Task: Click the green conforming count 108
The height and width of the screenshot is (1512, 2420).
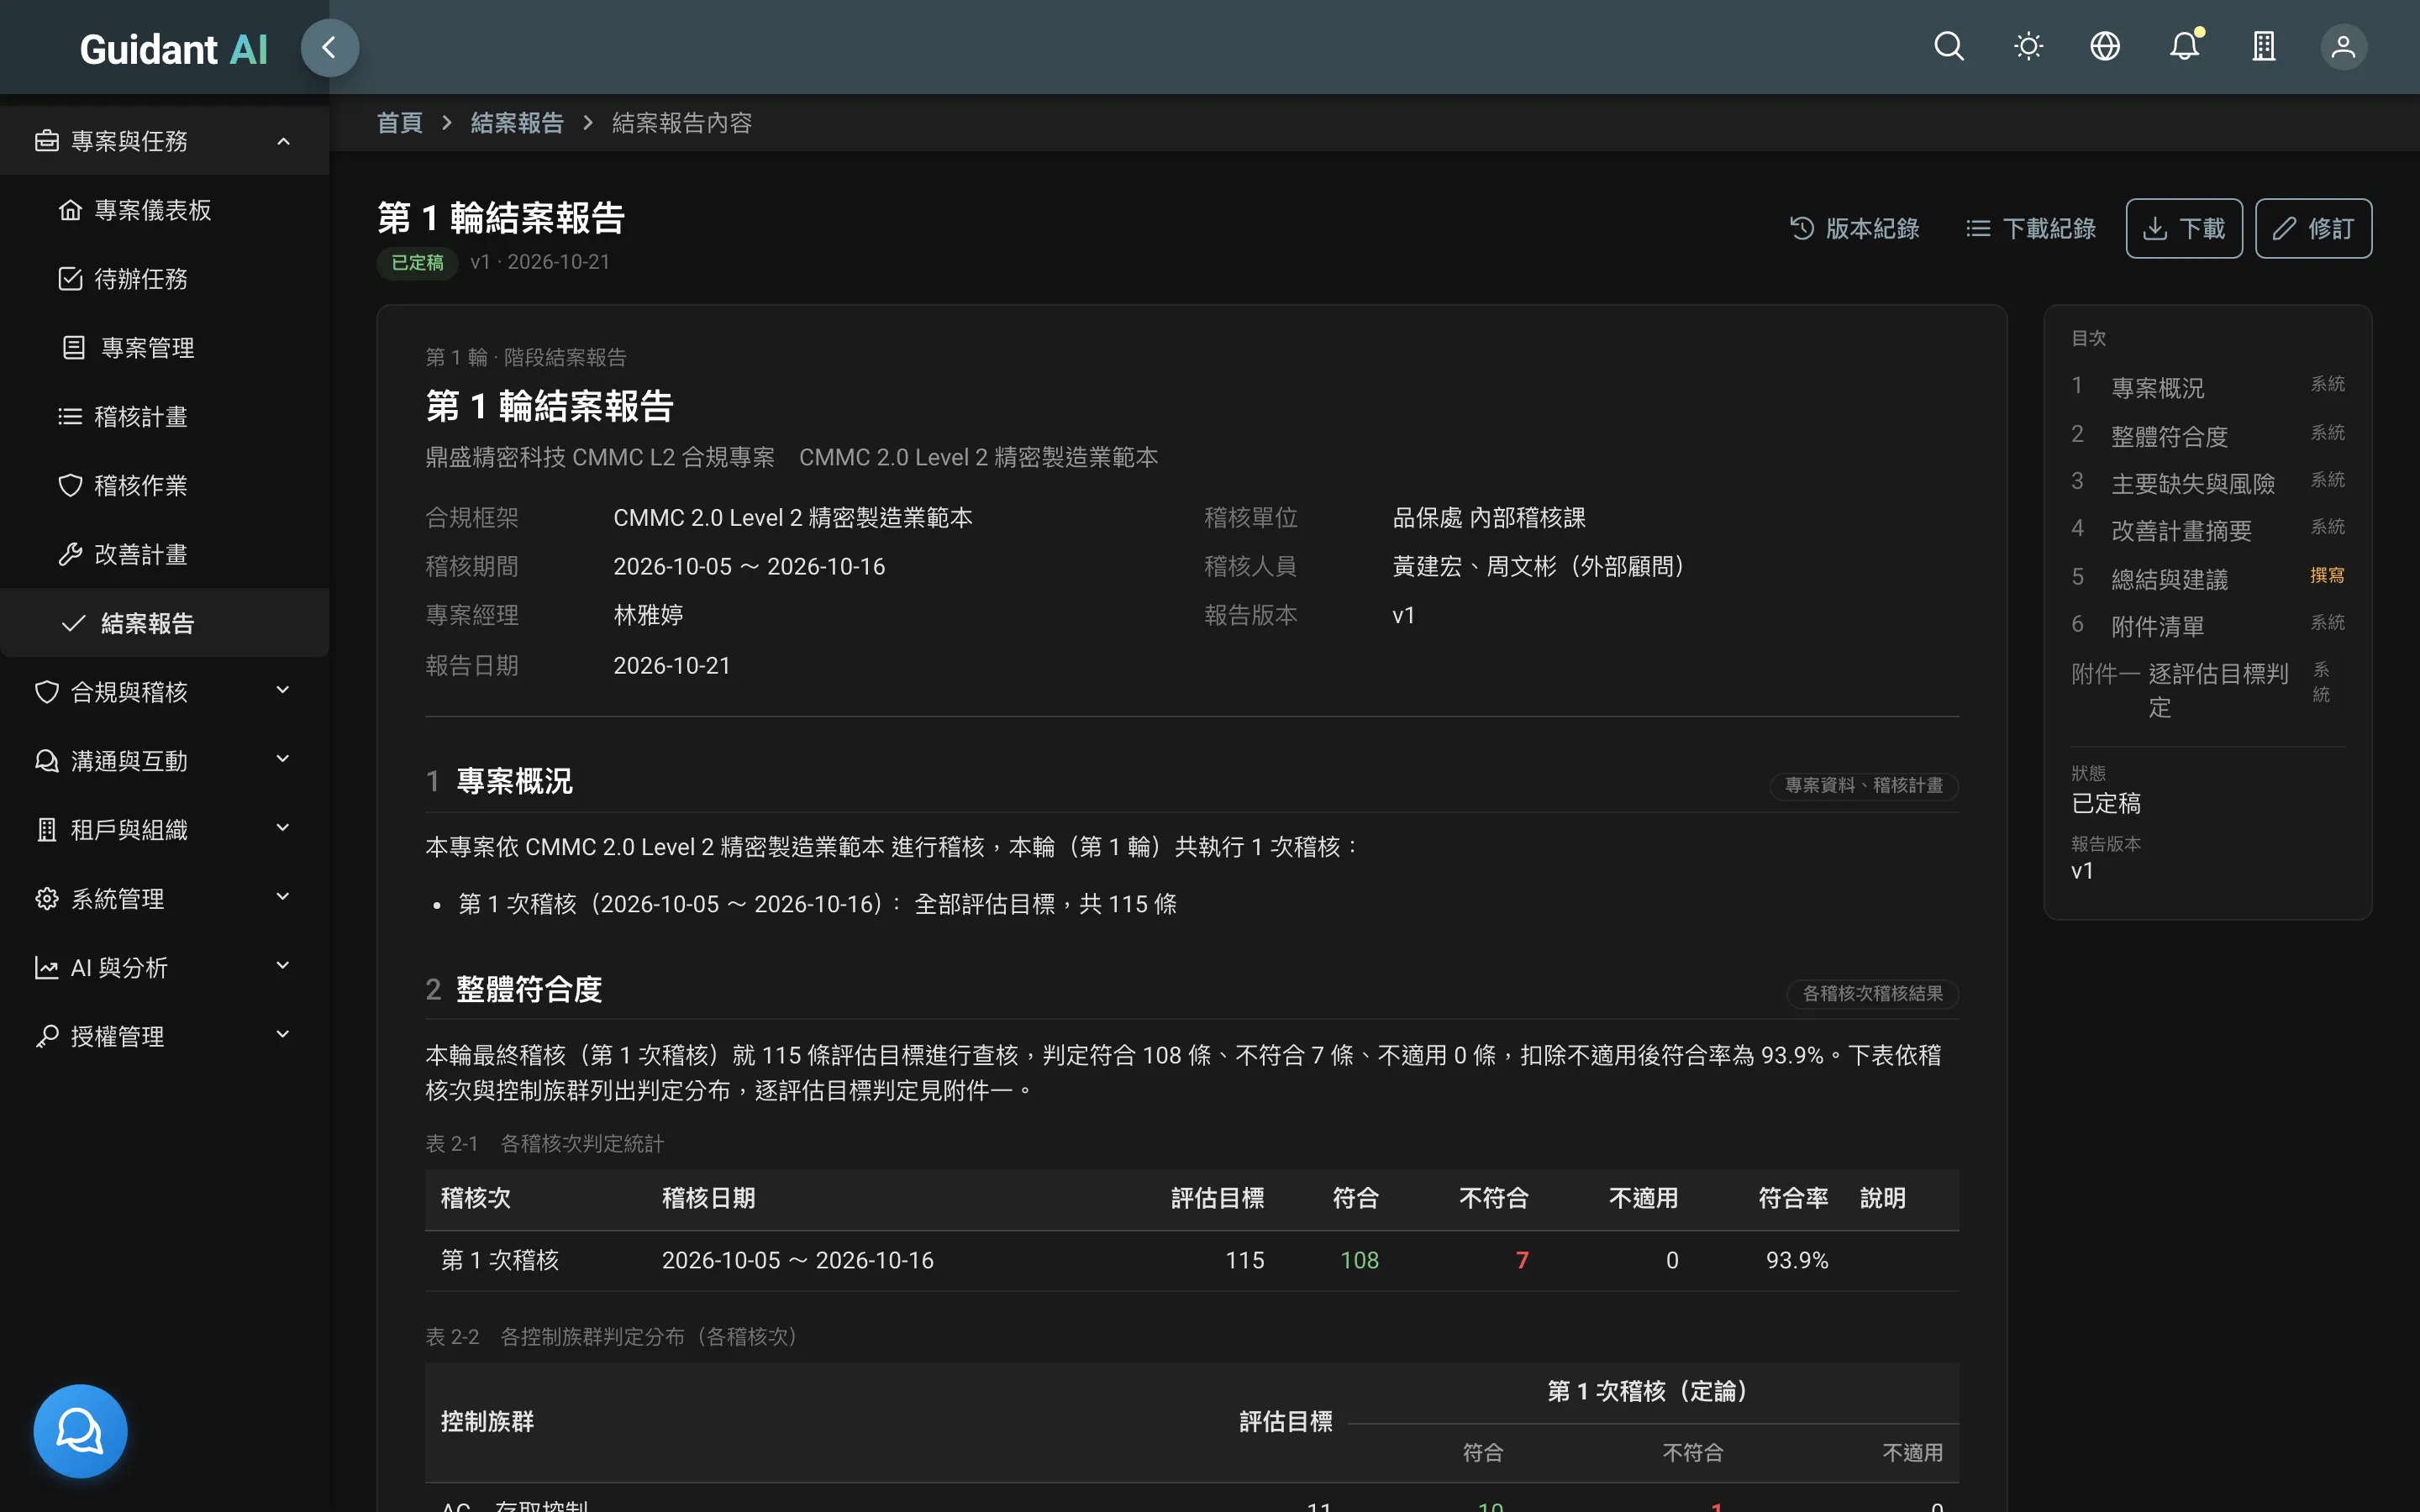Action: tap(1359, 1260)
